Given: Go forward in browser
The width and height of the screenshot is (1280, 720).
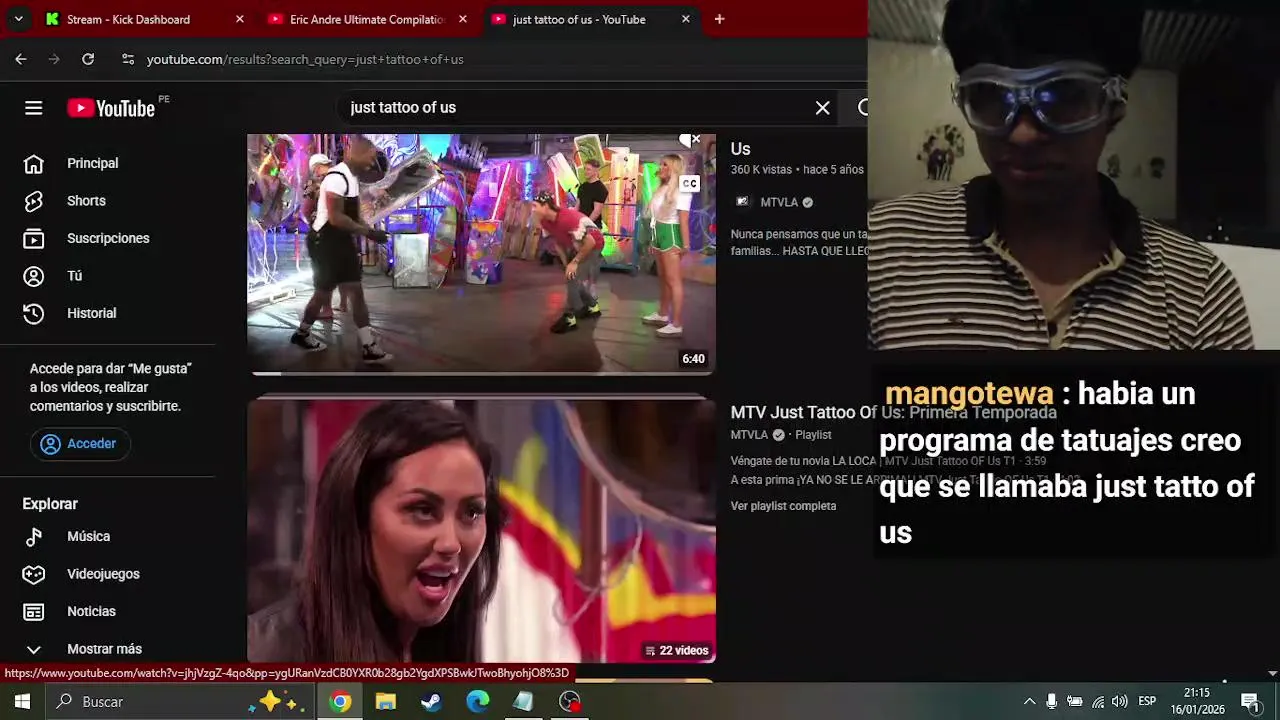Looking at the screenshot, I should [x=54, y=59].
